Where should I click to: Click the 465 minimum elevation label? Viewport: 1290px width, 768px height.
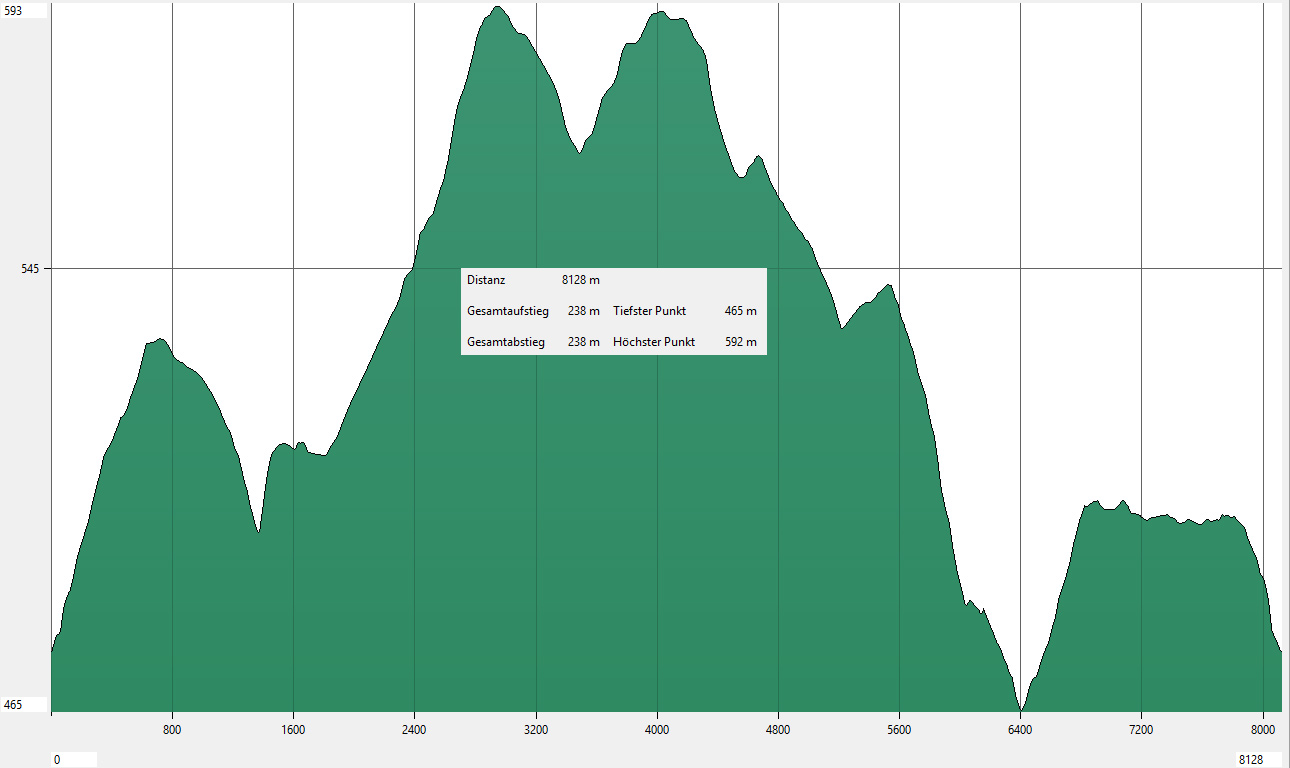pos(14,705)
